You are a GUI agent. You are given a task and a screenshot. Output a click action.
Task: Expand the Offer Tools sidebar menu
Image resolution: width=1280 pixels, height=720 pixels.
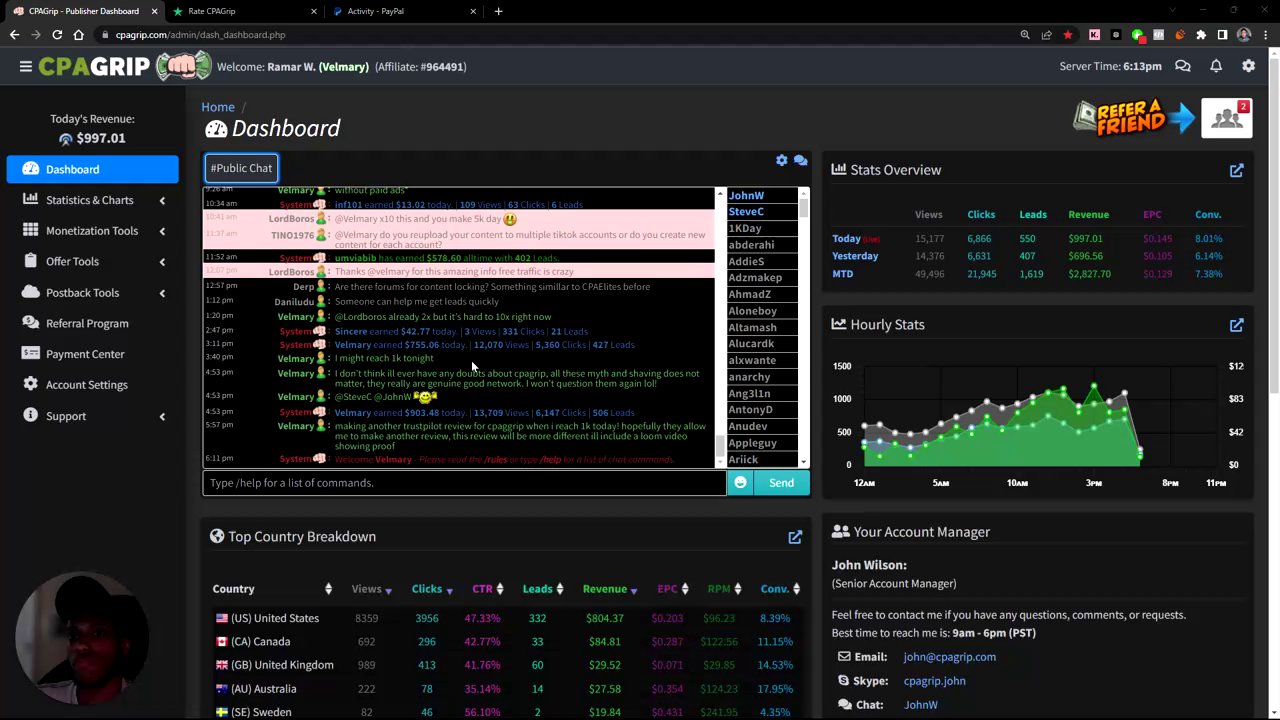click(x=92, y=262)
